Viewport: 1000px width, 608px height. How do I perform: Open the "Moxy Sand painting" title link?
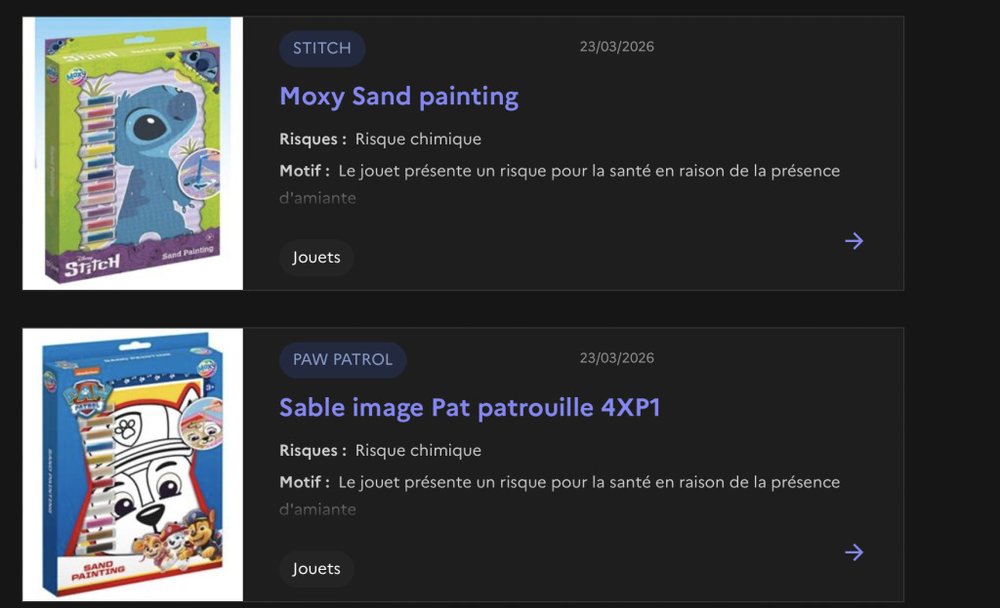(398, 97)
